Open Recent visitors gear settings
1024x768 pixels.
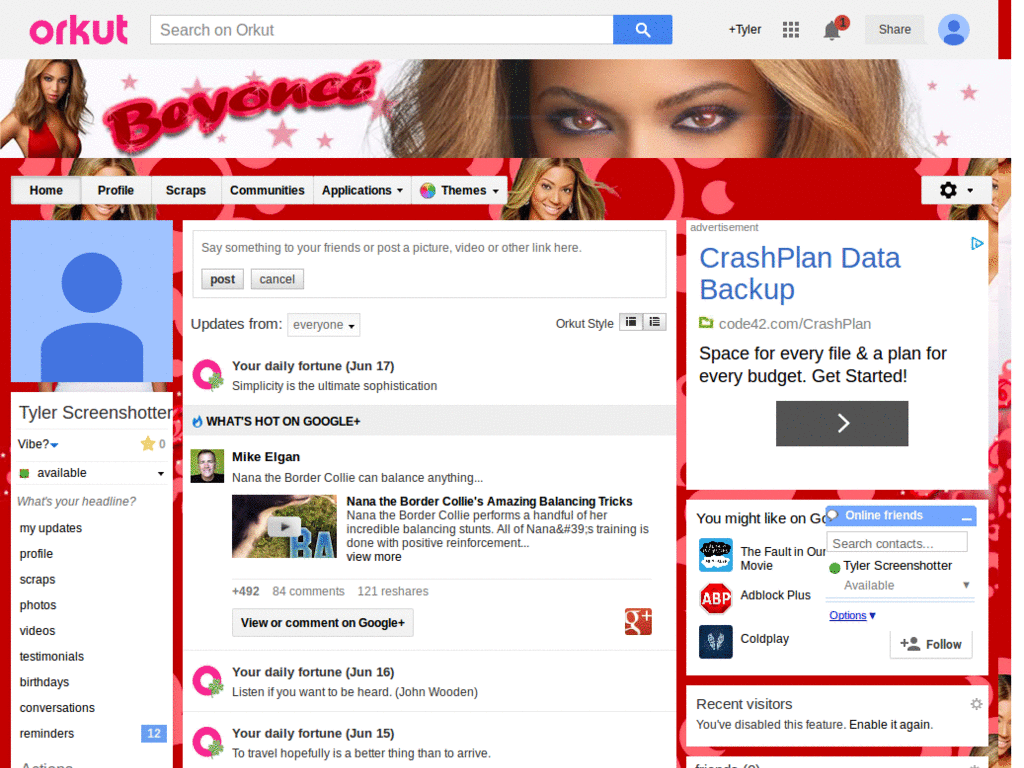[x=976, y=703]
